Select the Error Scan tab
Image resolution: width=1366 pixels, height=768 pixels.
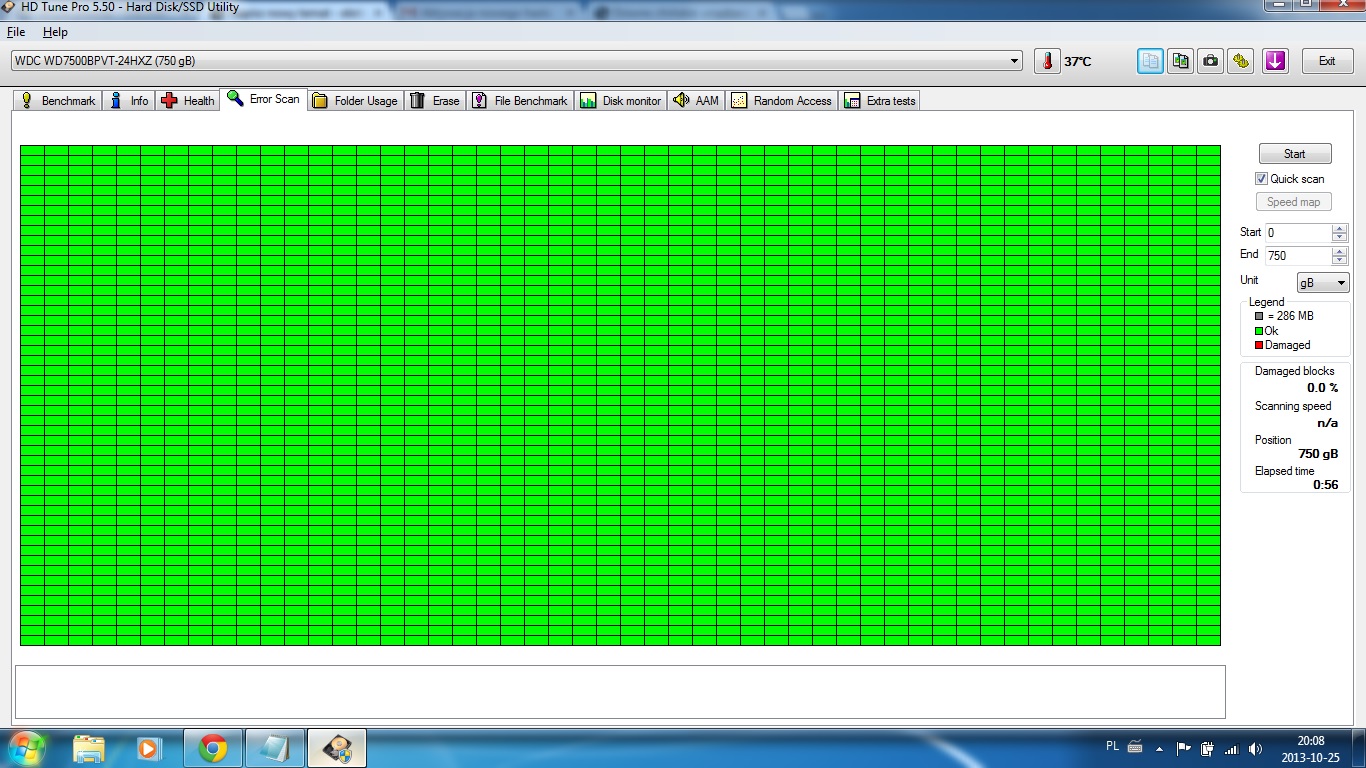click(263, 99)
